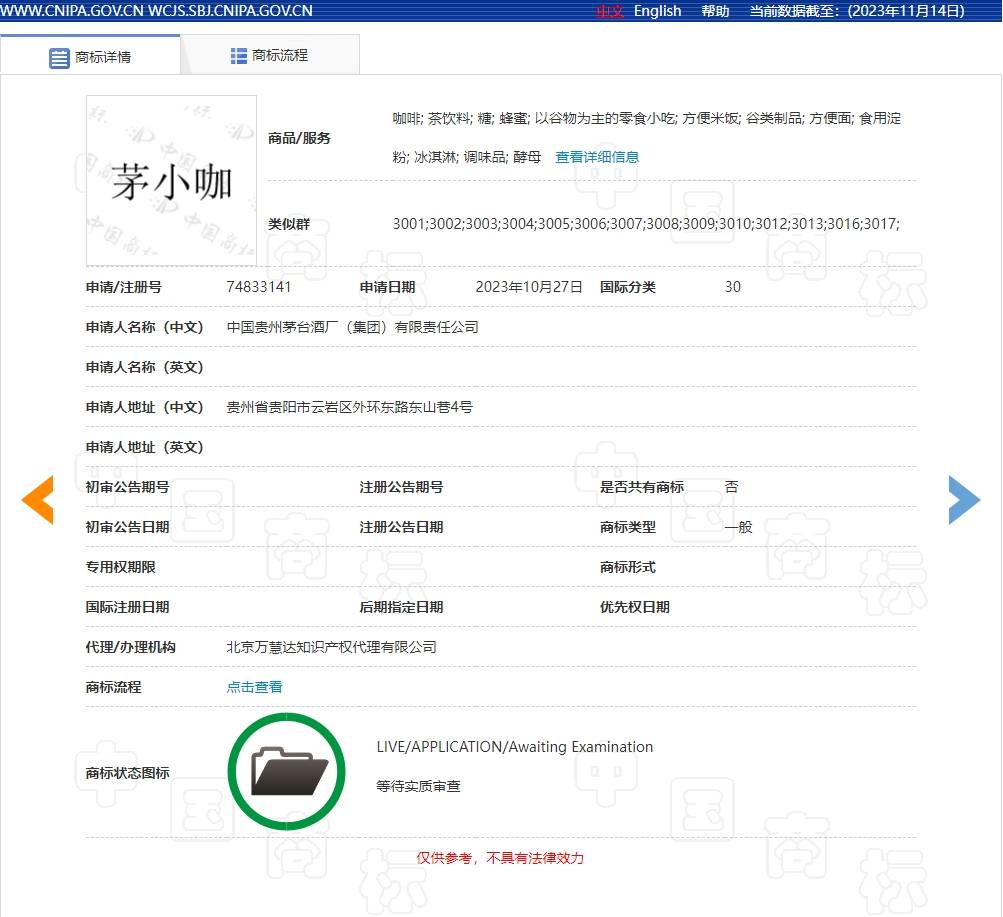
Task: Click the application date 2023年10月27日
Action: pyautogui.click(x=528, y=287)
